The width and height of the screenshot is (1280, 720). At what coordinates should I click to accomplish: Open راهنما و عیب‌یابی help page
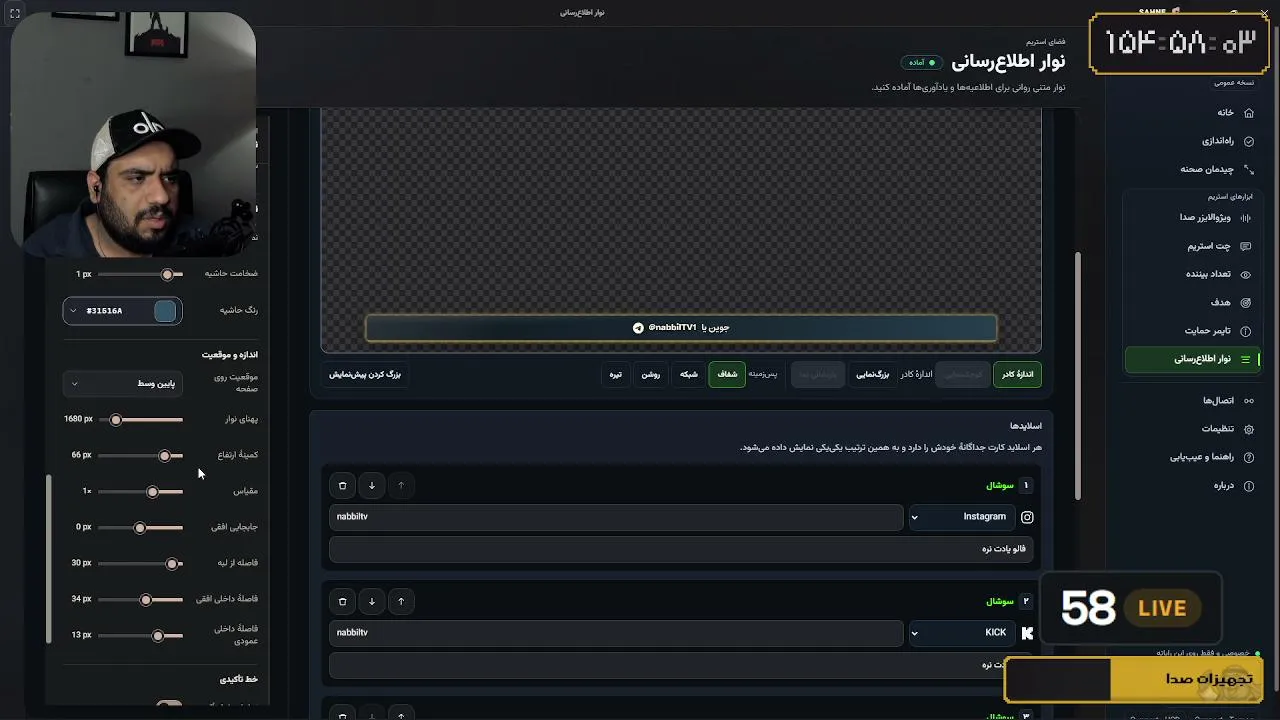click(x=1191, y=457)
